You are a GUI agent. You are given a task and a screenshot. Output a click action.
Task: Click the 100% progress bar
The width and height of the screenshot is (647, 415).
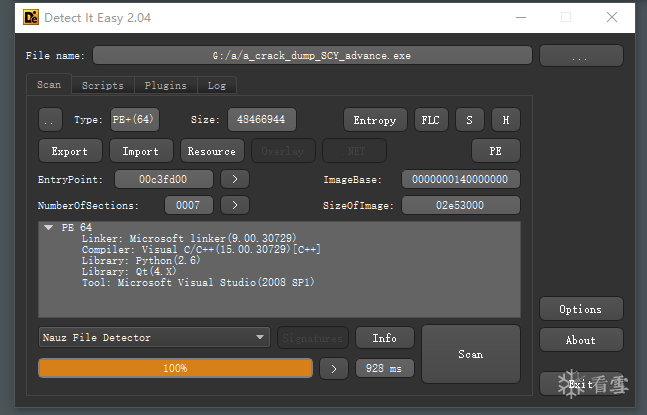coord(175,368)
